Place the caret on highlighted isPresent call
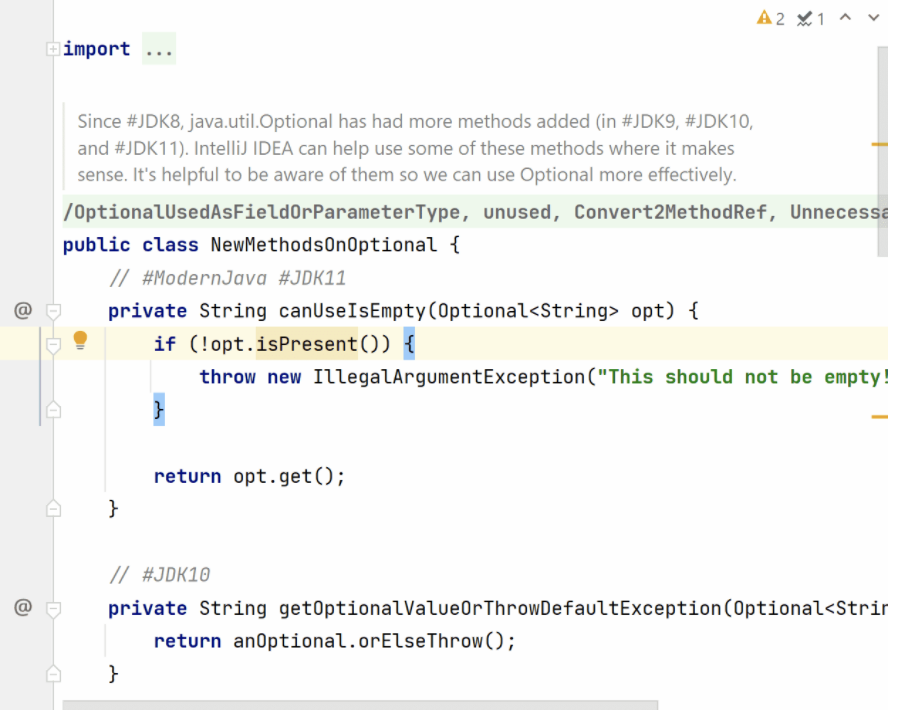 306,344
